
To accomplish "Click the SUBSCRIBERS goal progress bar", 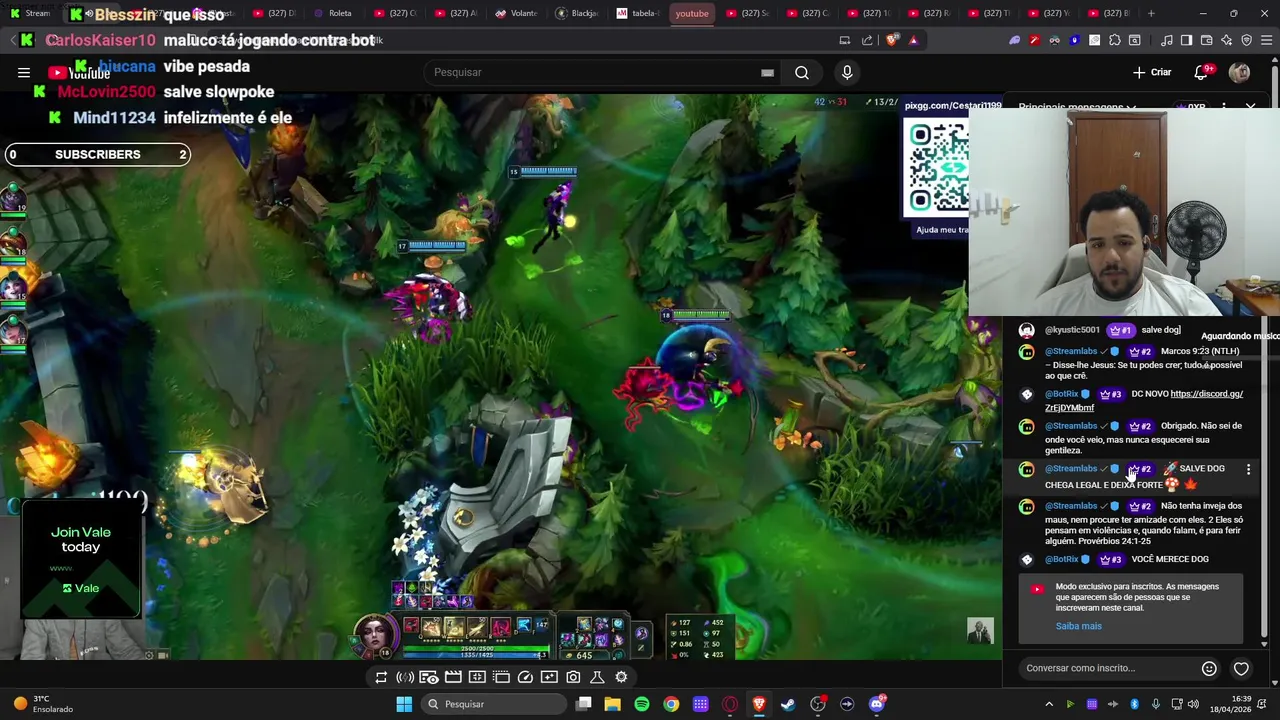I will tap(96, 154).
